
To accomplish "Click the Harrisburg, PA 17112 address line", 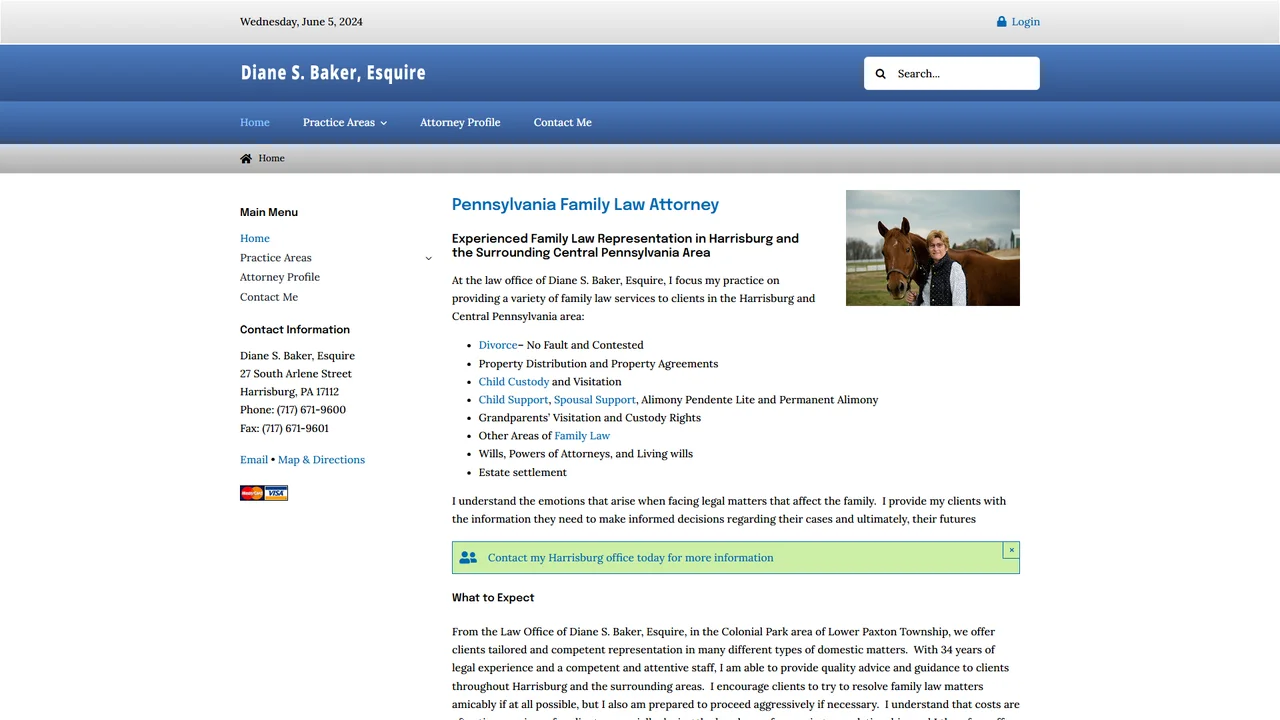I will (289, 392).
